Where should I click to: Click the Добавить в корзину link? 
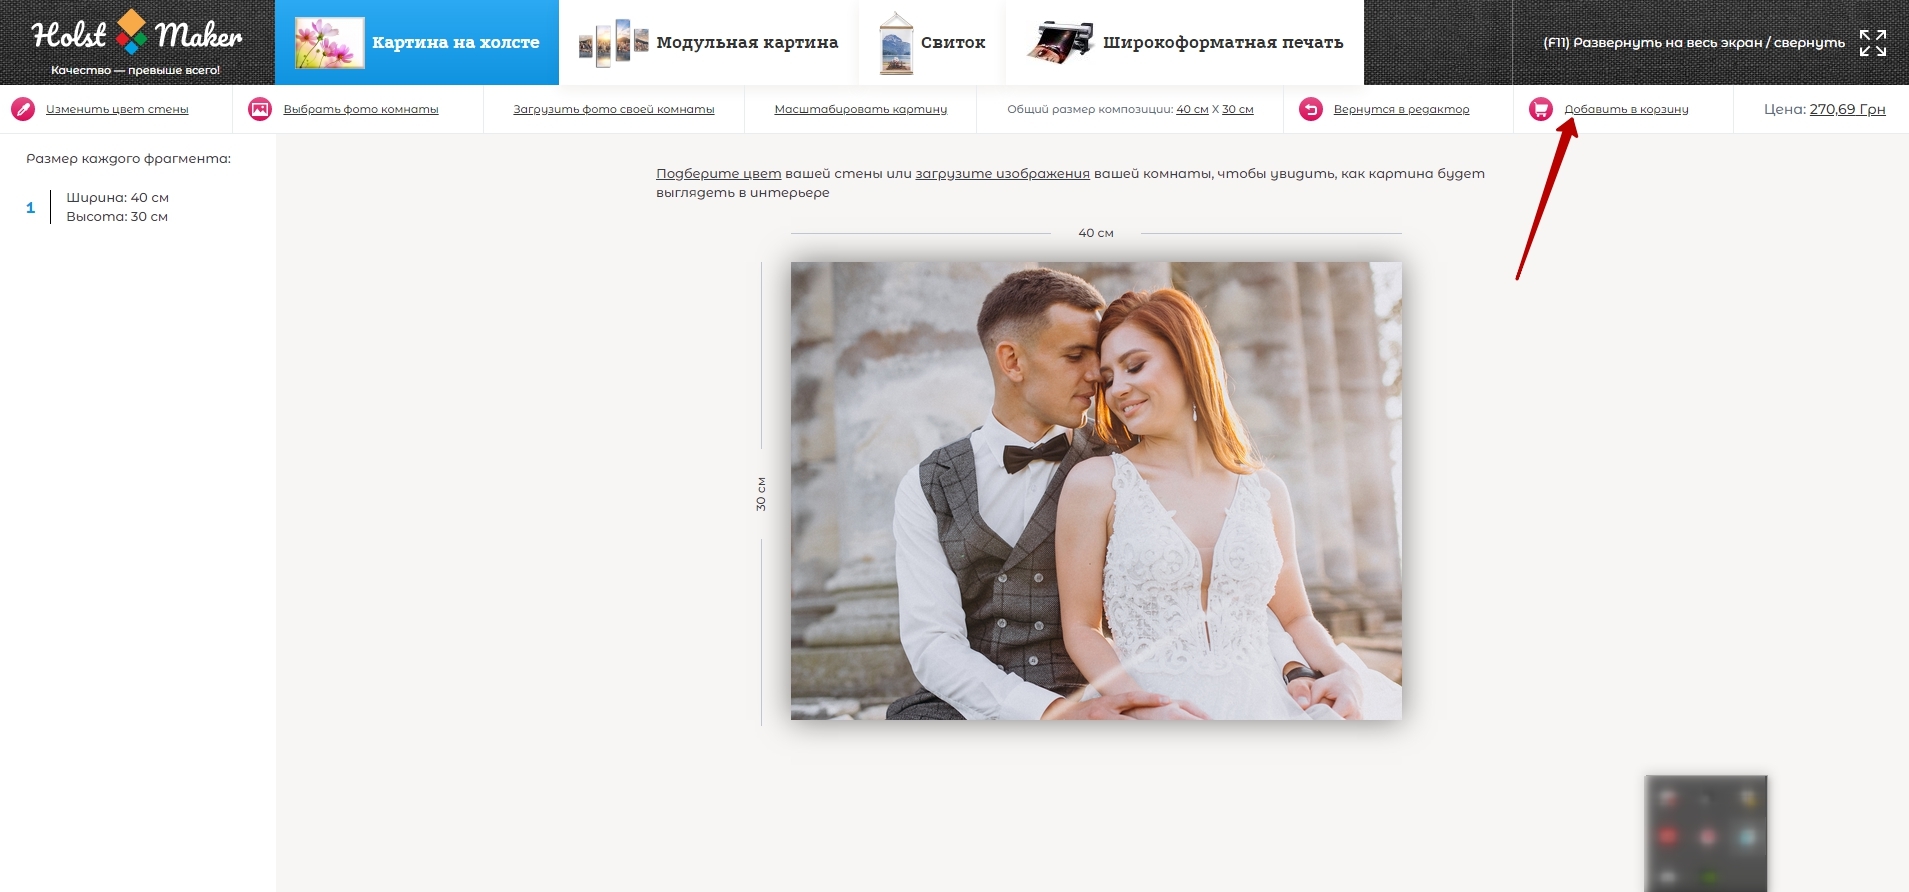[x=1626, y=110]
